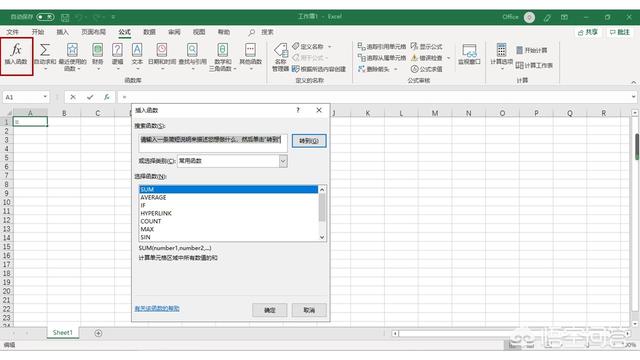Open the 文件 File tab

point(12,32)
